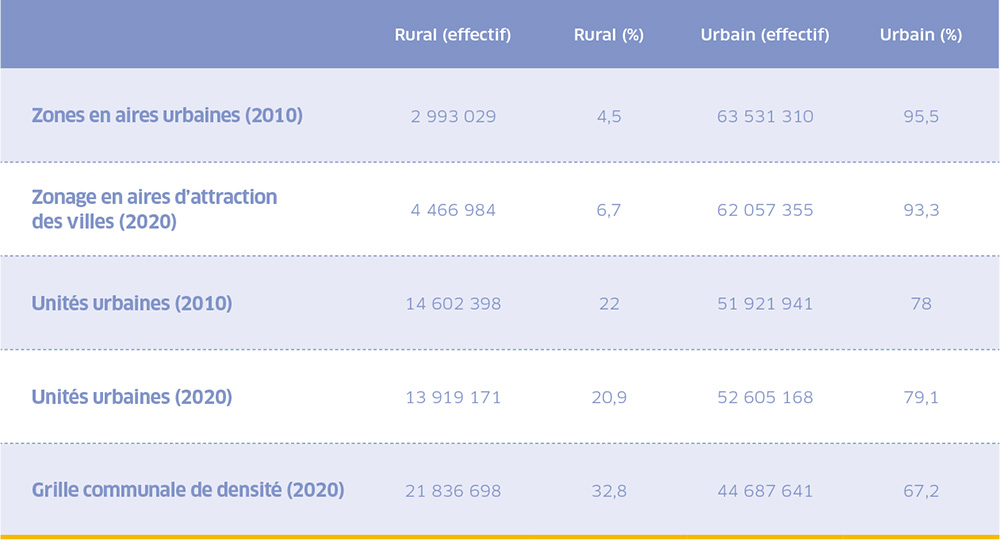Screen dimensions: 1000x542
Task: Click the Rural (effectif) column header
Action: click(453, 35)
